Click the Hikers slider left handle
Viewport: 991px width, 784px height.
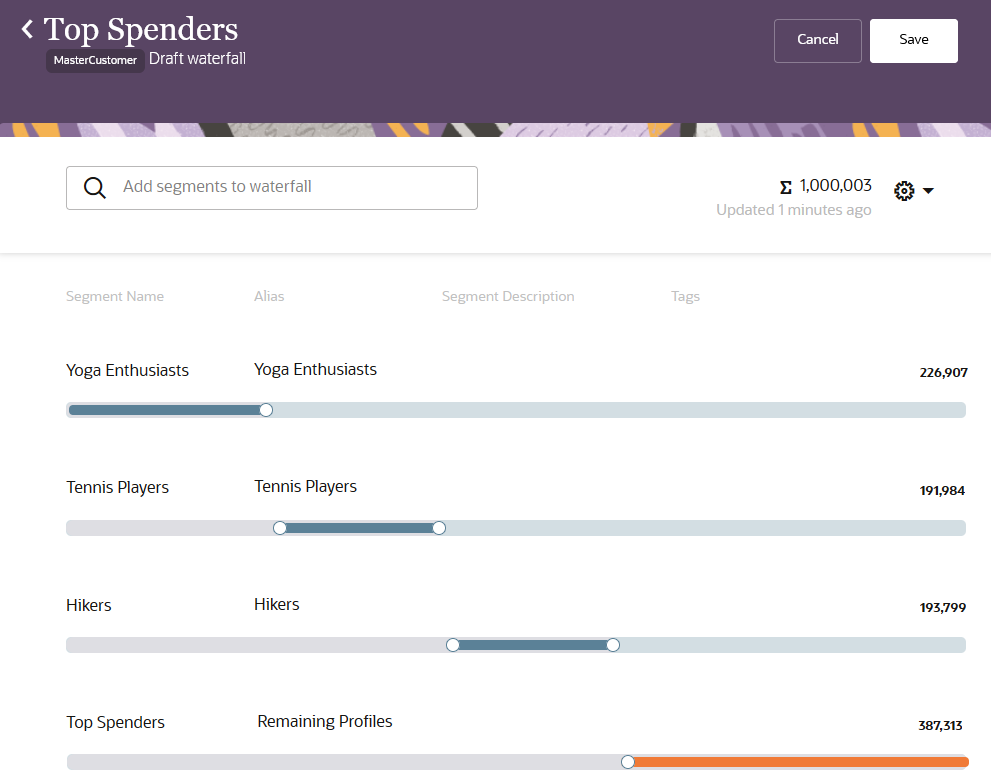pyautogui.click(x=453, y=645)
